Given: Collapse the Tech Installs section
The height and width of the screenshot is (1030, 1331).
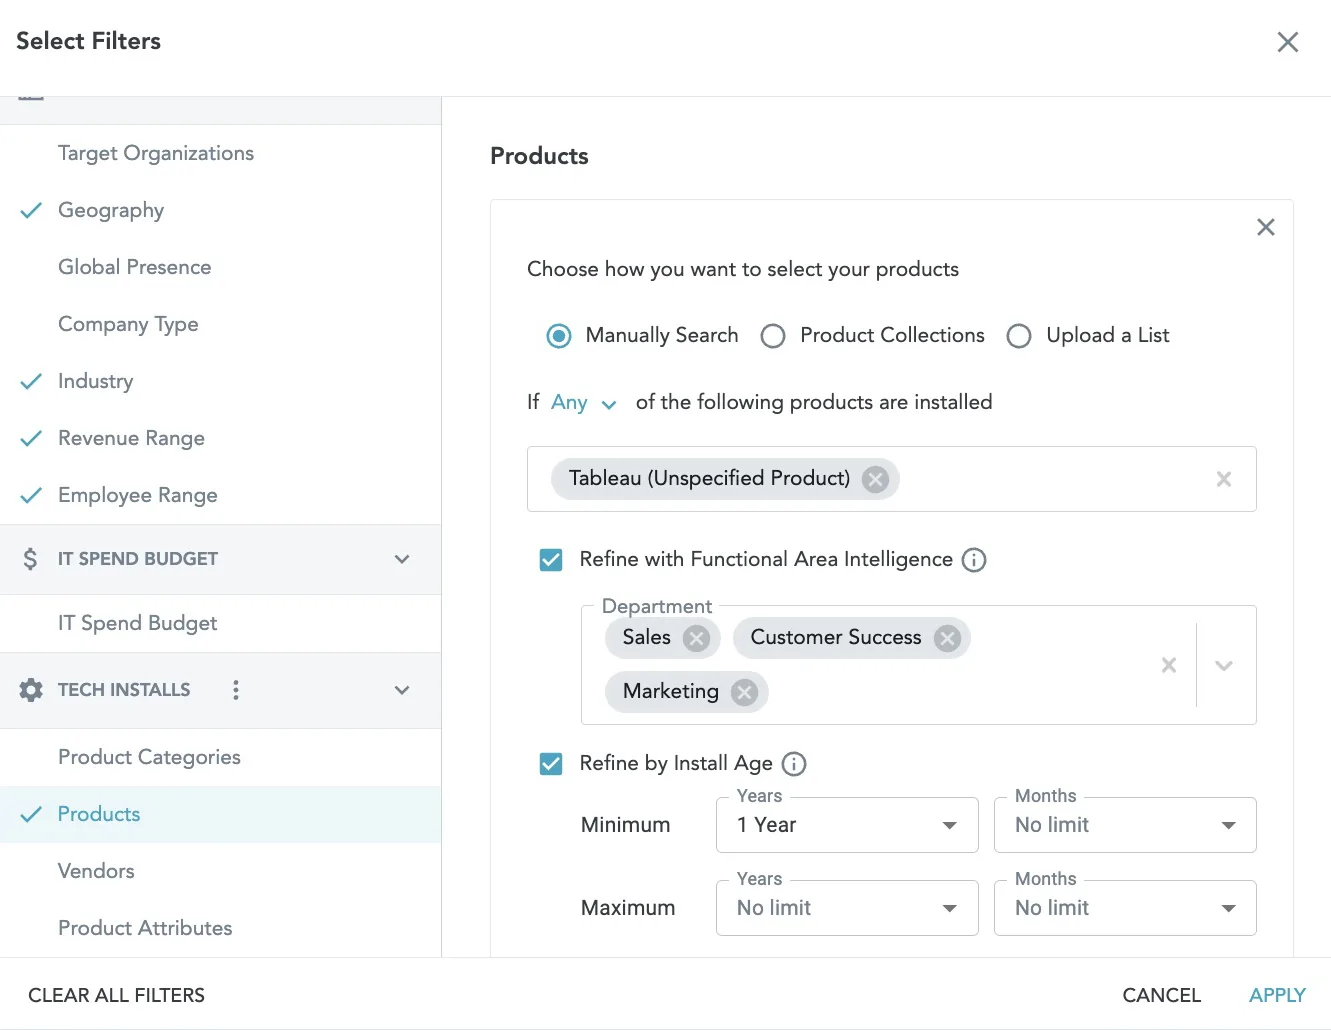Looking at the screenshot, I should tap(402, 690).
